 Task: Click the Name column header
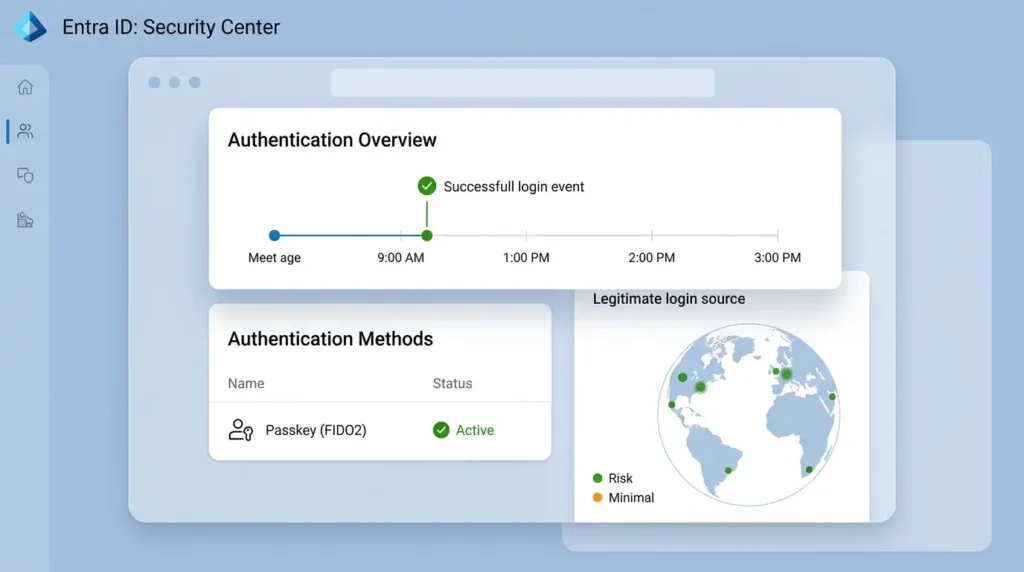tap(246, 383)
